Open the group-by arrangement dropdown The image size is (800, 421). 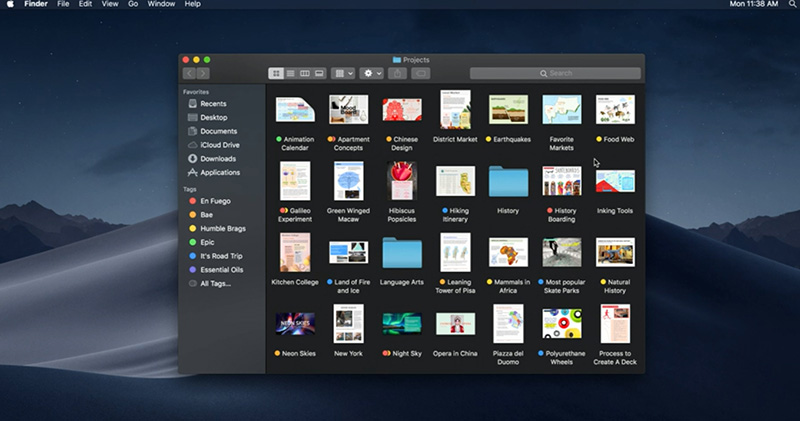click(x=344, y=74)
